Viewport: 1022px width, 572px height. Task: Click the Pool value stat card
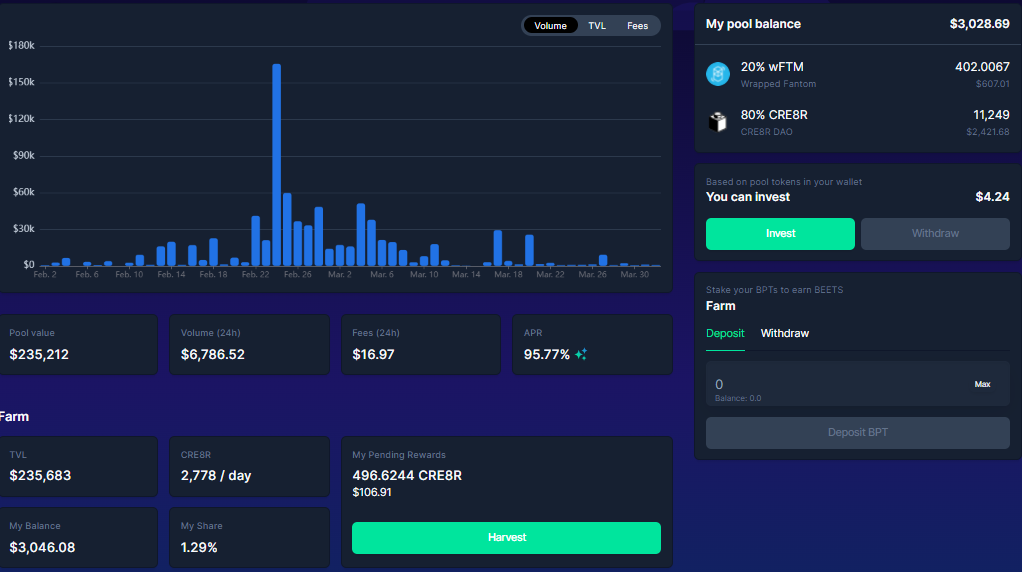[78, 345]
